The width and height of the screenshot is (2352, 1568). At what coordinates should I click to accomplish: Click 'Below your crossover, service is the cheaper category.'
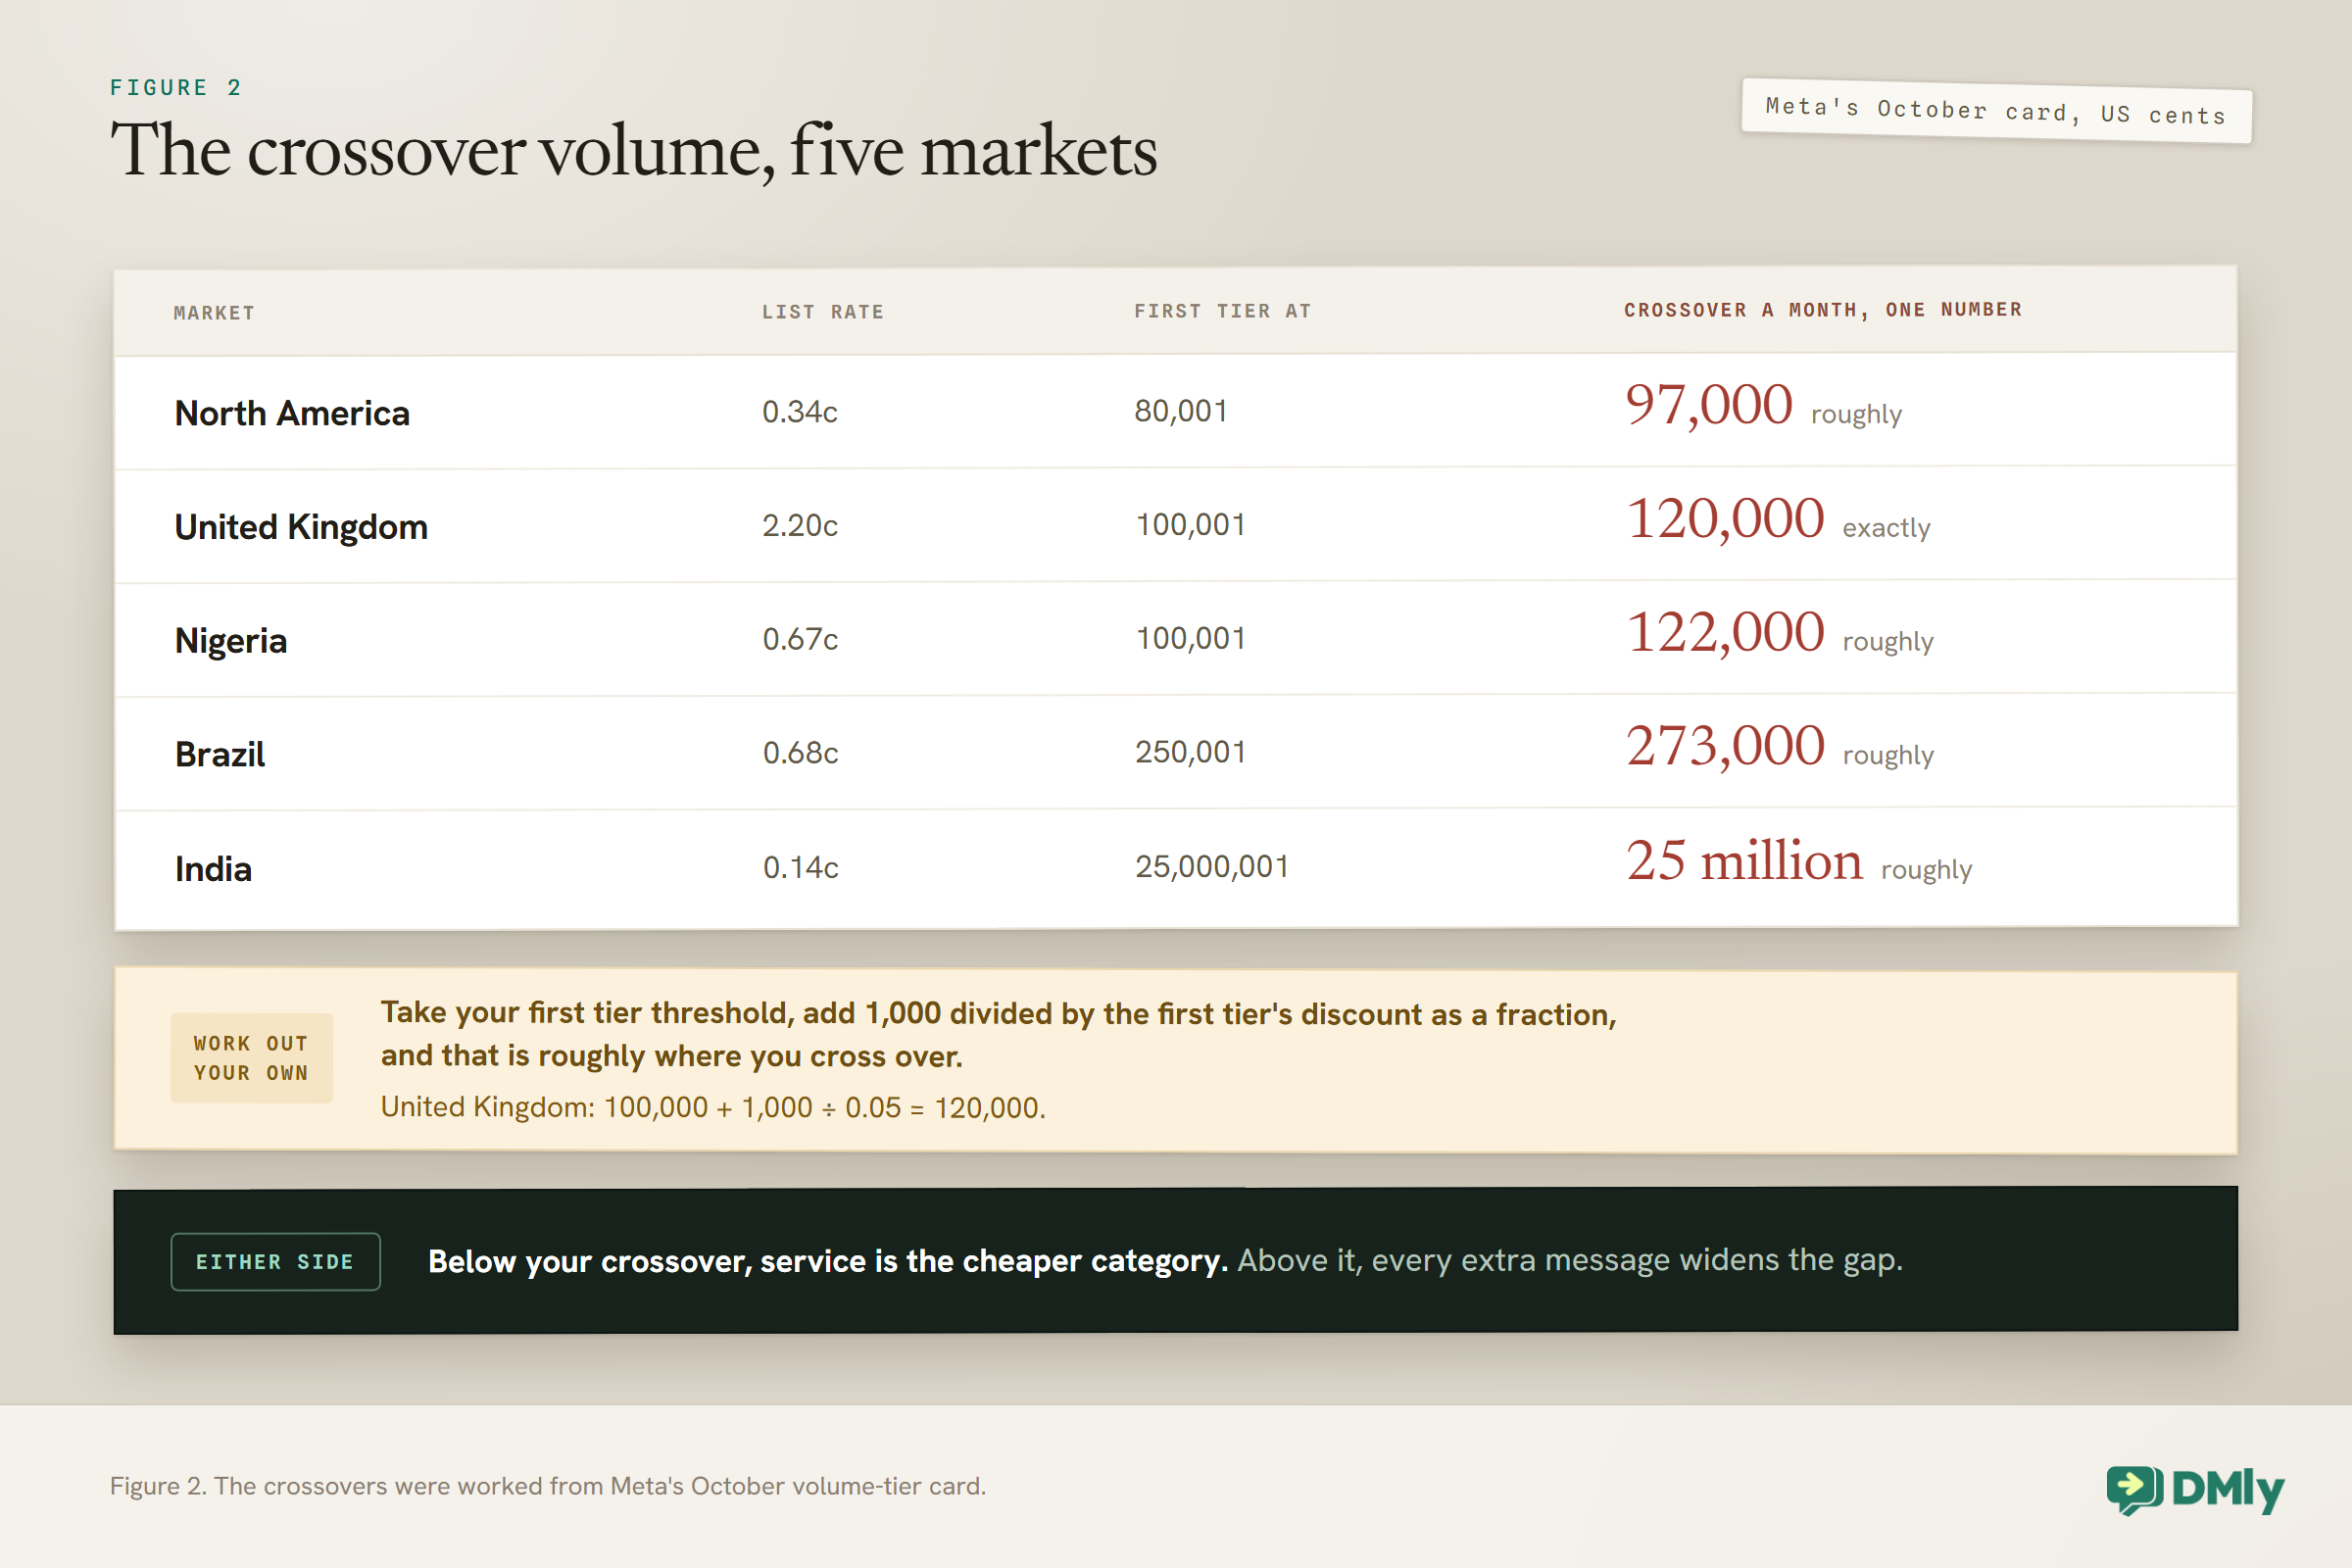tap(828, 1261)
